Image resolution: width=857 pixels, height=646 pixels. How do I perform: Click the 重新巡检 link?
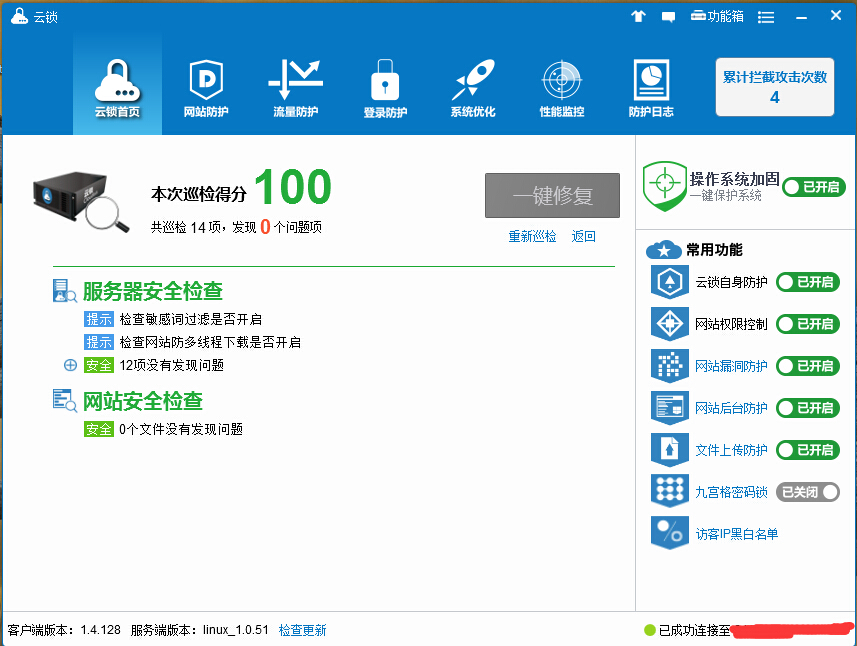(532, 237)
